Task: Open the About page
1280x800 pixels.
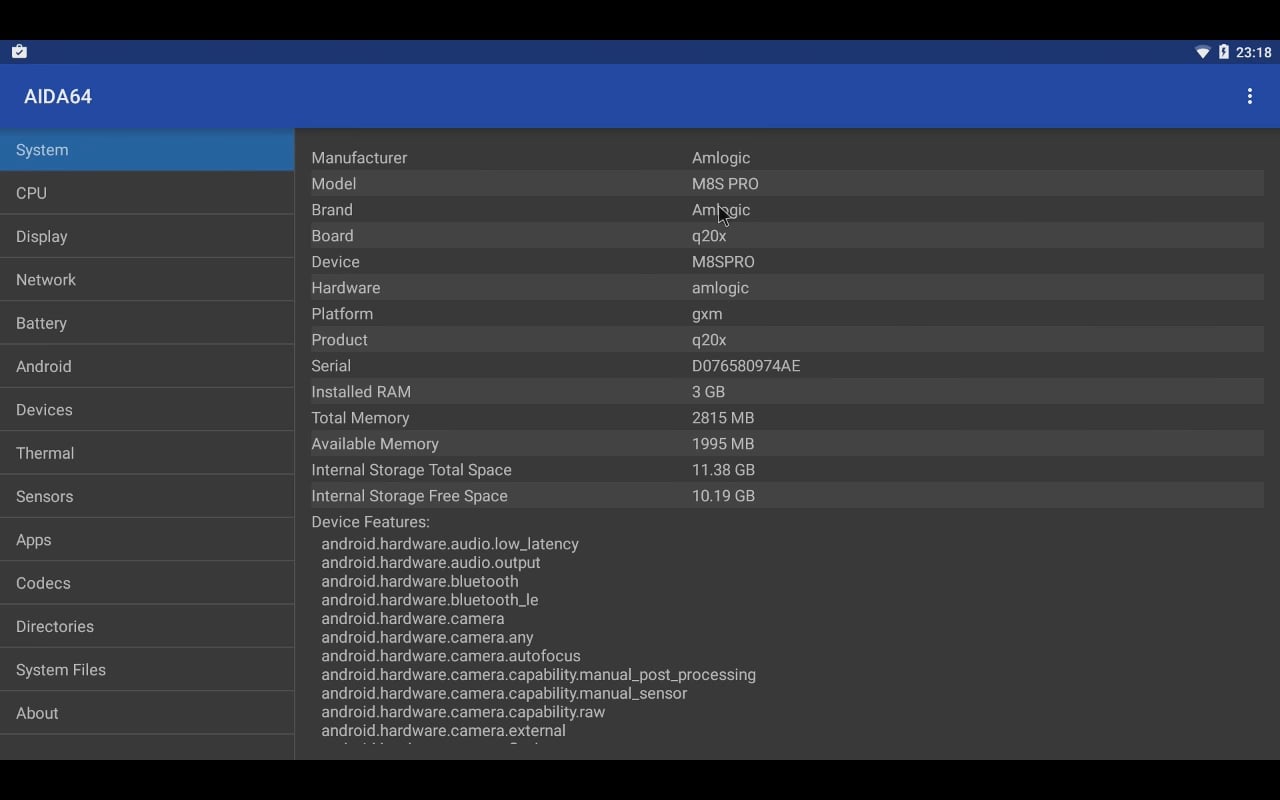Action: pos(147,713)
